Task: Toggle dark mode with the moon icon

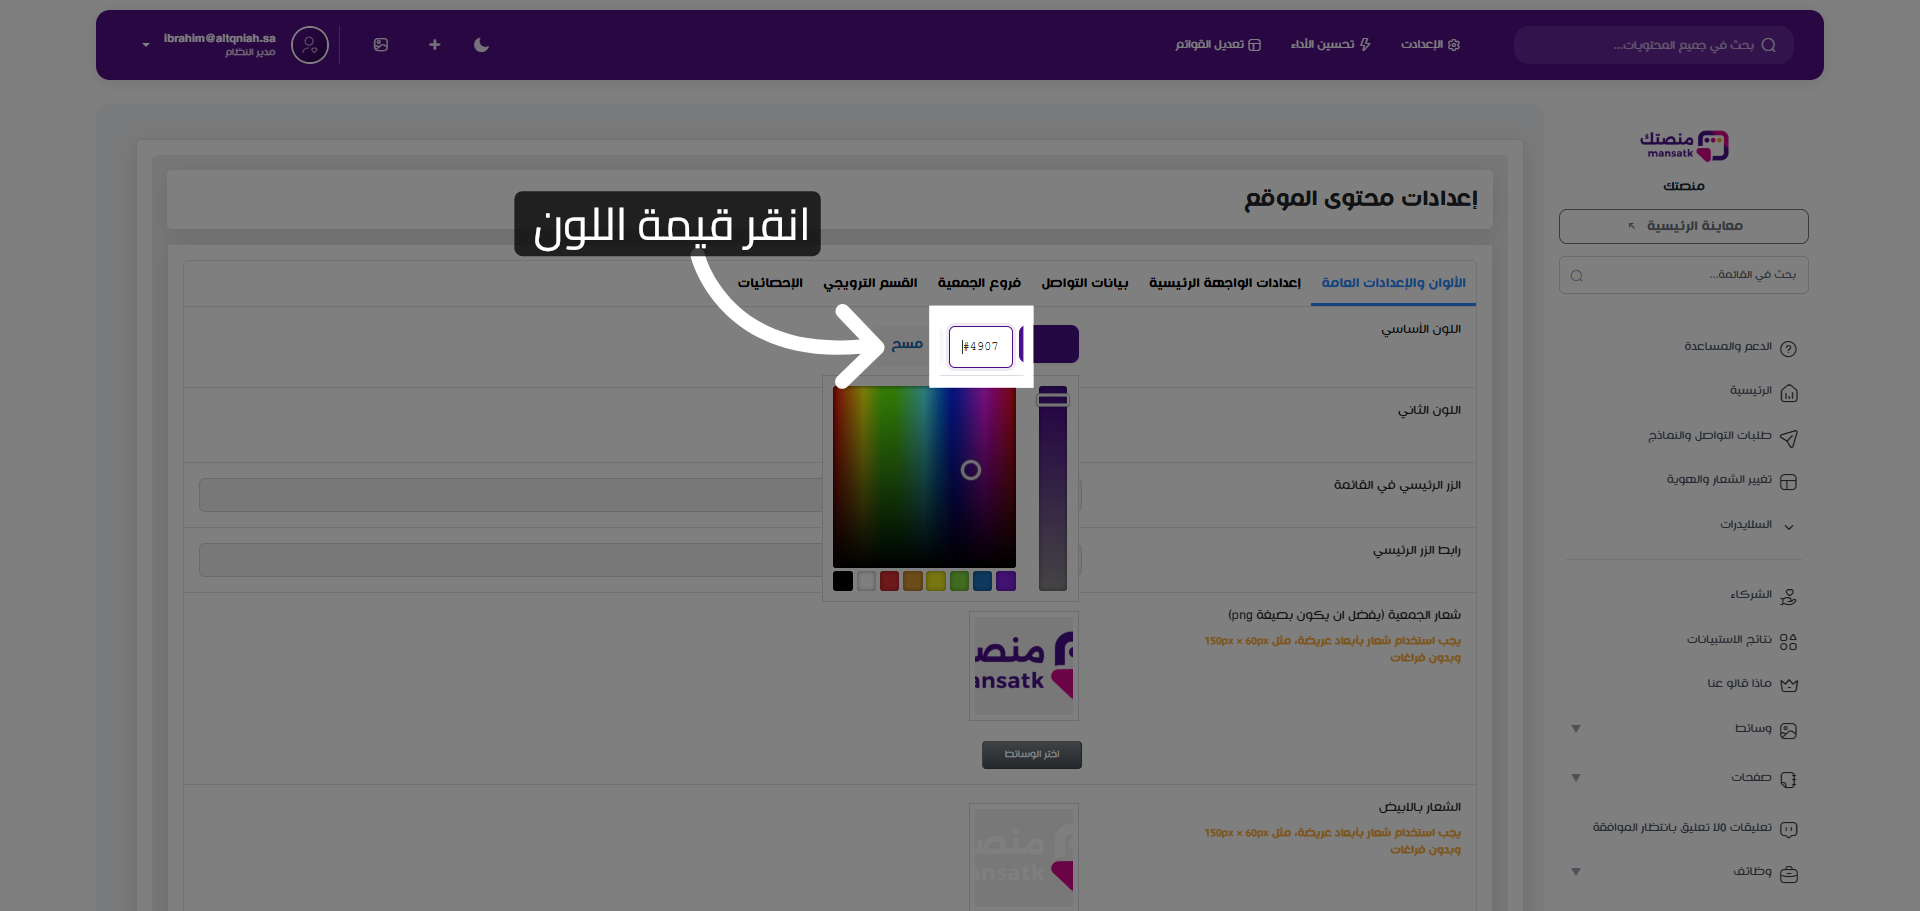Action: click(481, 45)
